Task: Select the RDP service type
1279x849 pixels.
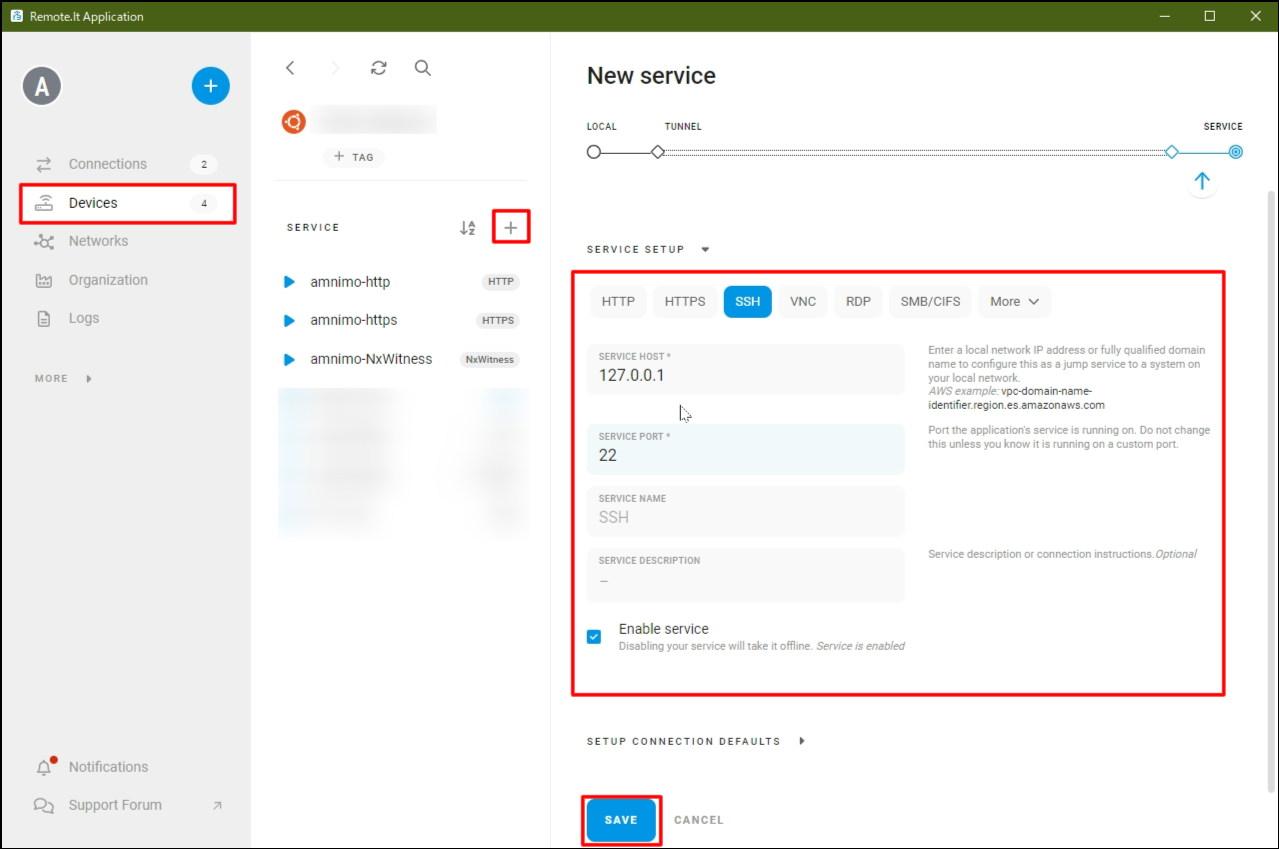Action: (x=858, y=302)
